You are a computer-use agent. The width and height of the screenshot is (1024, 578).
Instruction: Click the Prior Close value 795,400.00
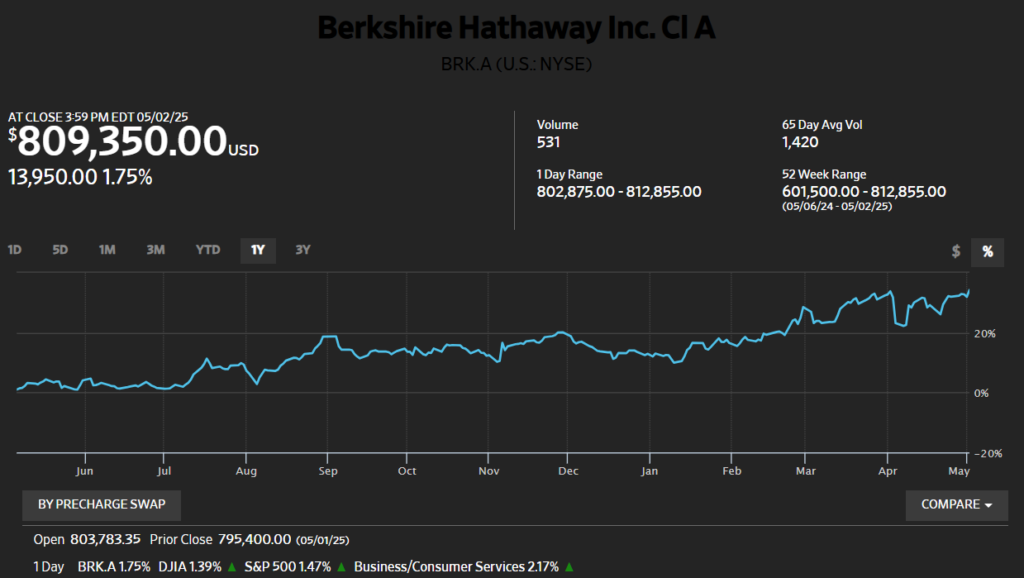point(254,539)
